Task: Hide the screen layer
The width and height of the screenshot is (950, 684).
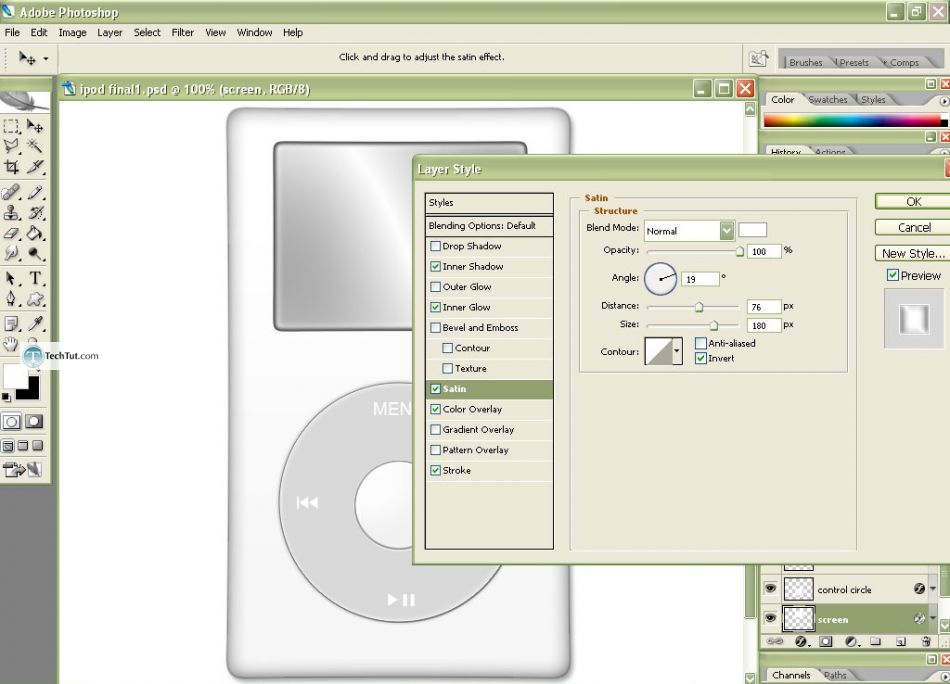Action: 770,619
